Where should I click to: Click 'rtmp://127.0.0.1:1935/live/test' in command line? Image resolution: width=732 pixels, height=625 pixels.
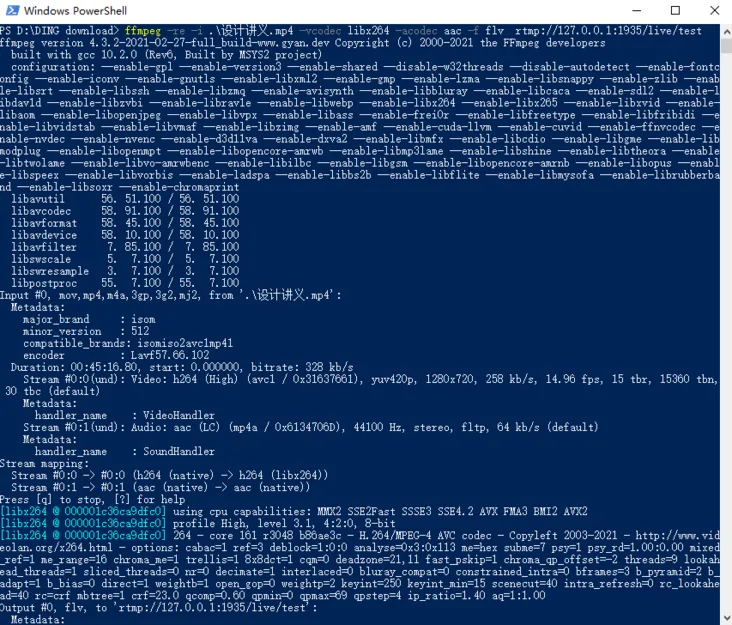pos(608,31)
